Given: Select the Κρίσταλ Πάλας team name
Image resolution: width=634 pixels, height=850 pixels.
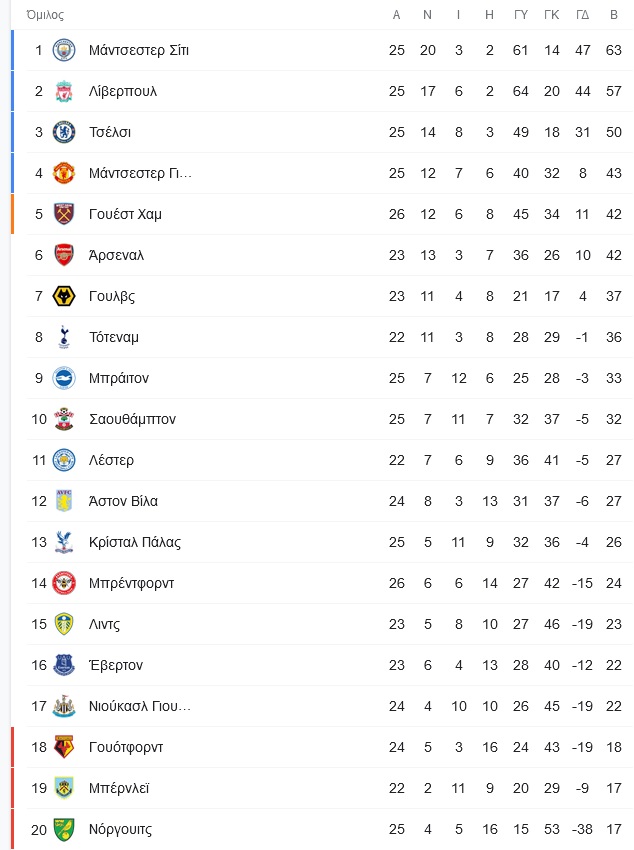Looking at the screenshot, I should point(135,542).
